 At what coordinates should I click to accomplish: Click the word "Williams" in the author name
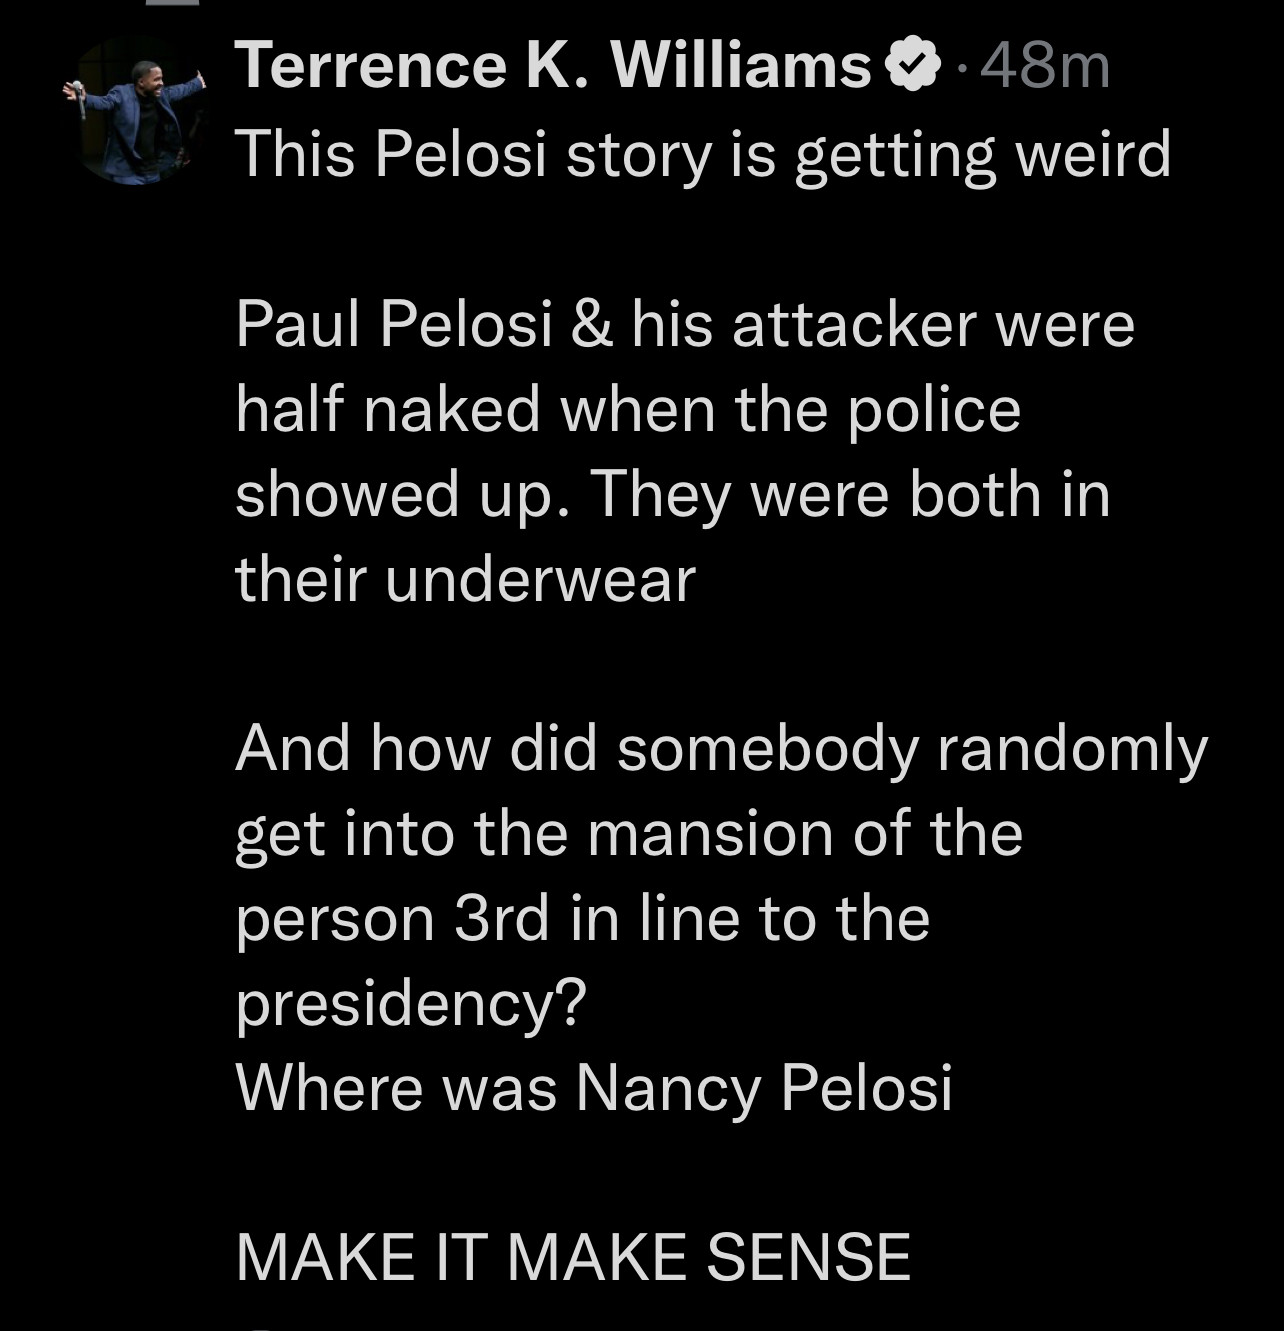pos(740,66)
